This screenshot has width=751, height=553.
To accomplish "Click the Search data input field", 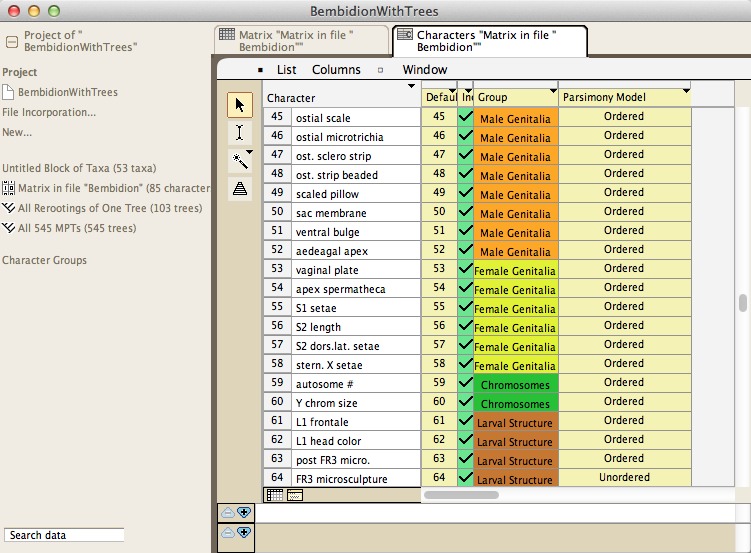I will click(64, 535).
